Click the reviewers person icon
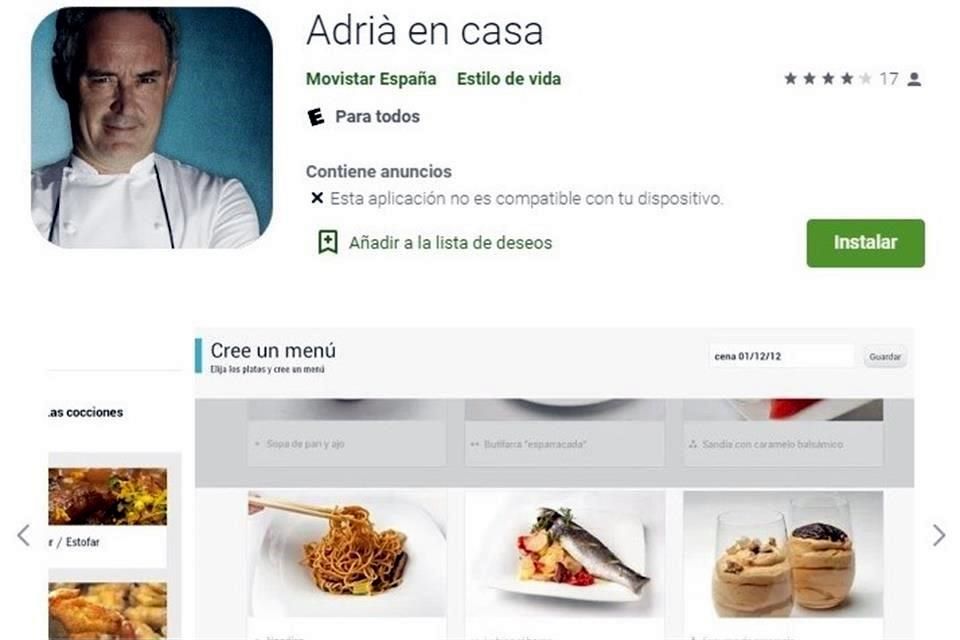The width and height of the screenshot is (960, 640). 914,79
